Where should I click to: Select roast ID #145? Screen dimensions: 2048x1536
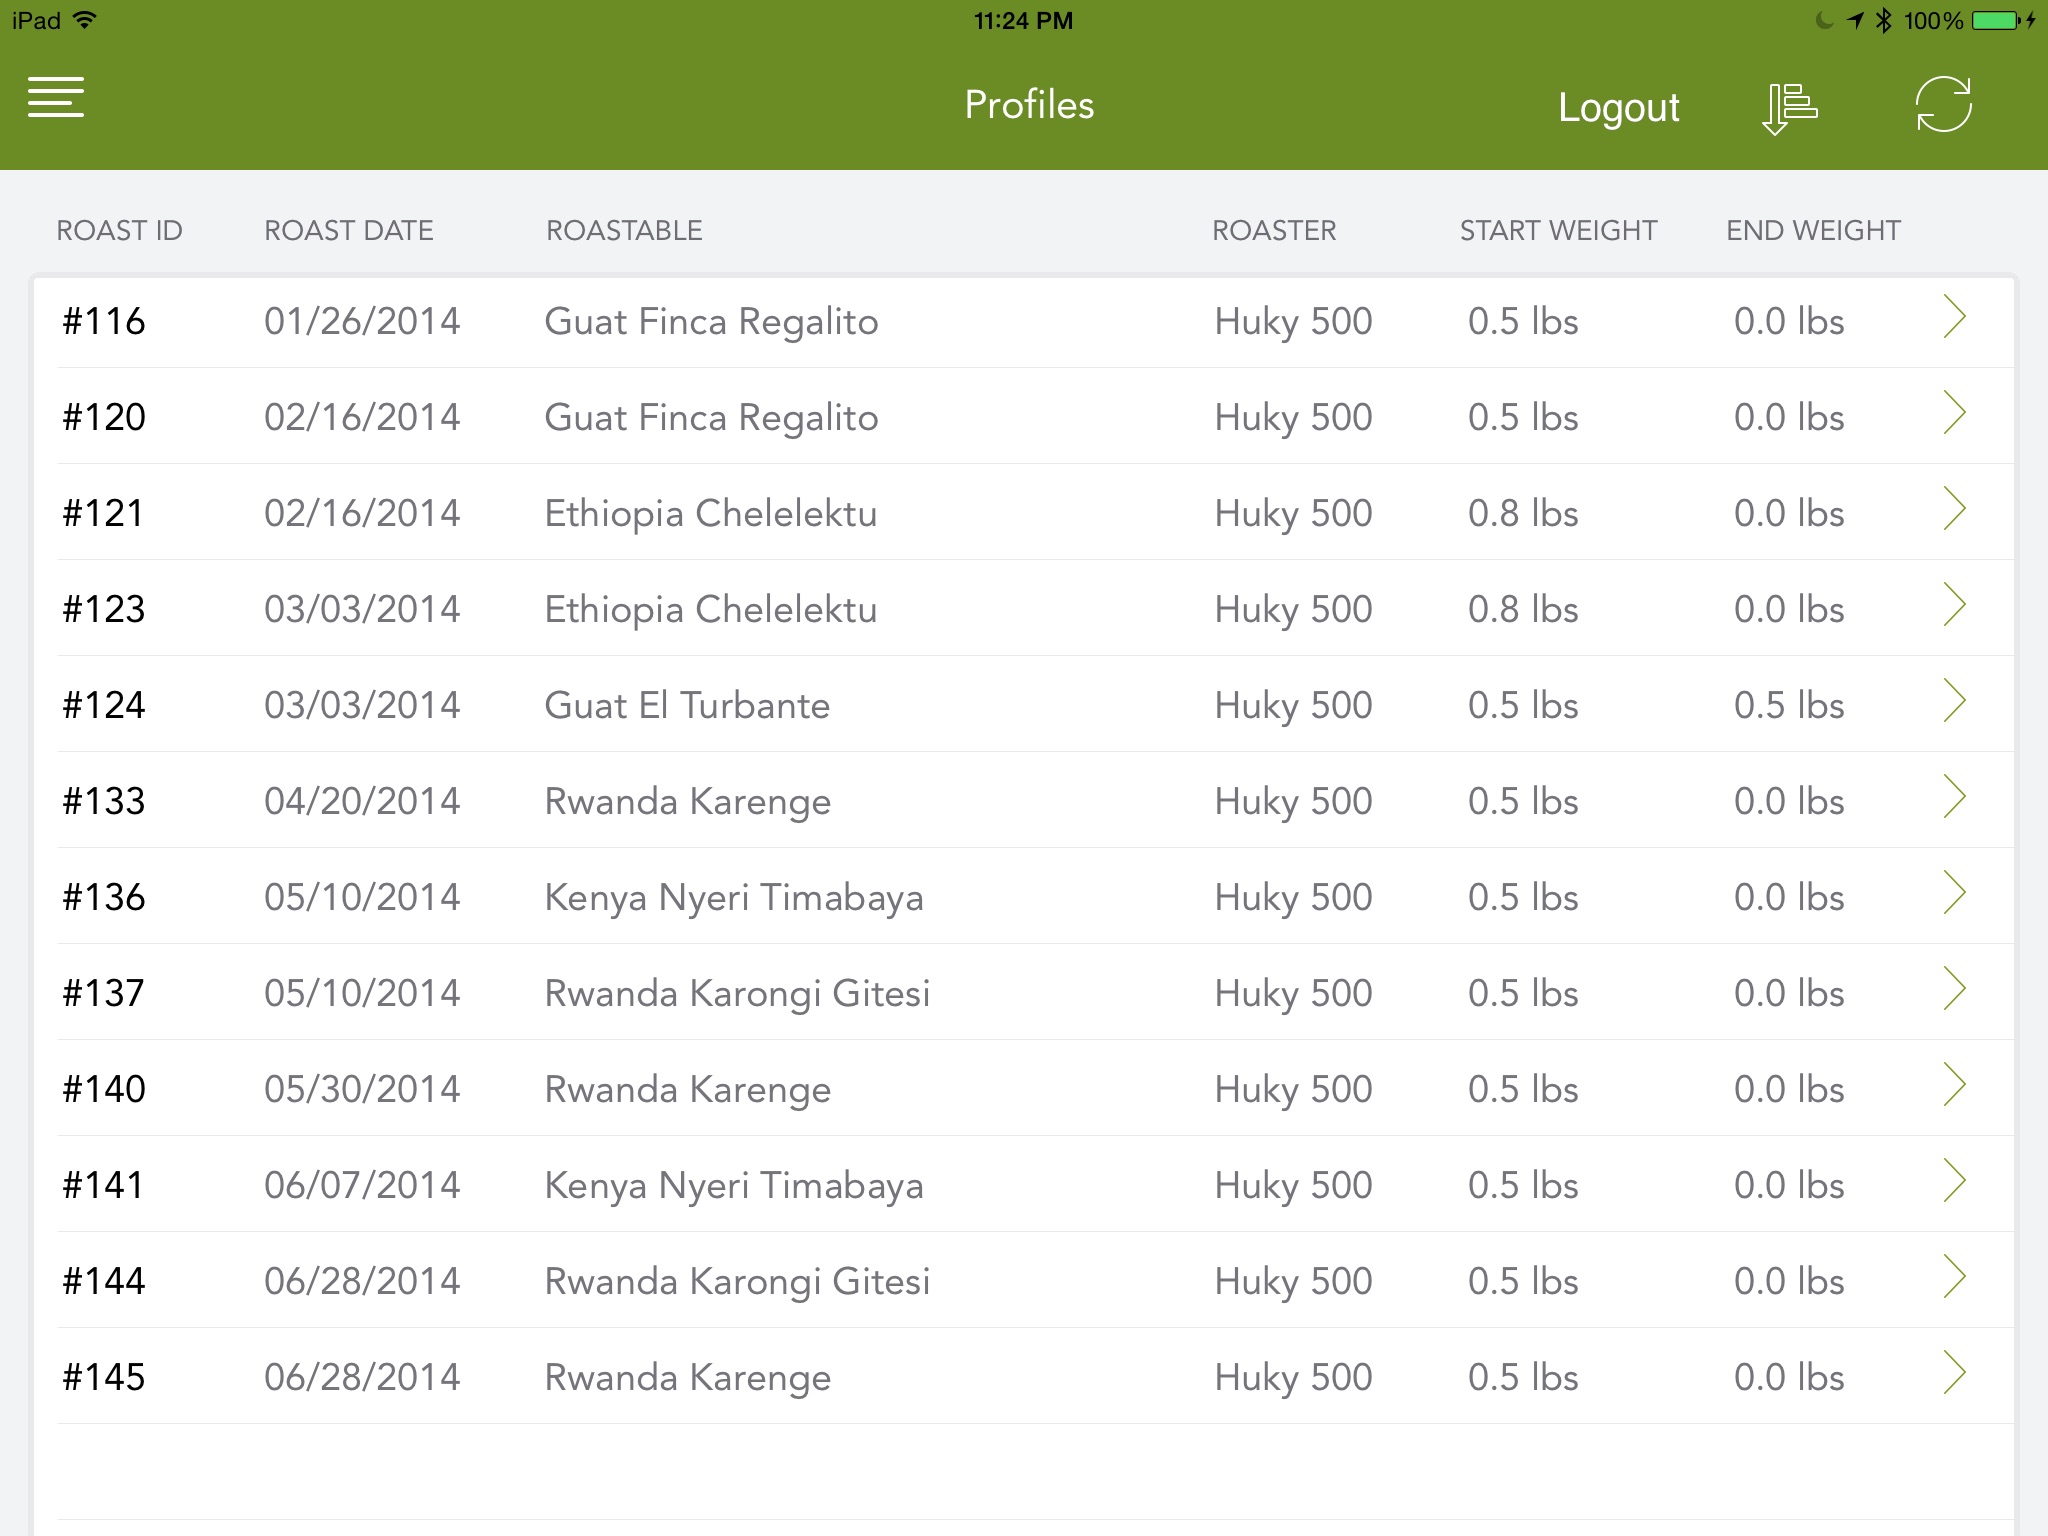click(104, 1378)
